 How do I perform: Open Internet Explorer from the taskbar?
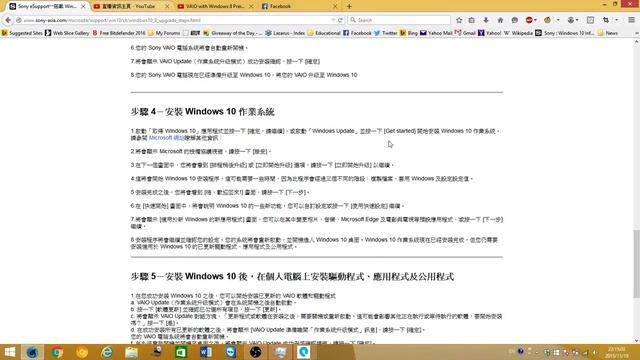107,352
